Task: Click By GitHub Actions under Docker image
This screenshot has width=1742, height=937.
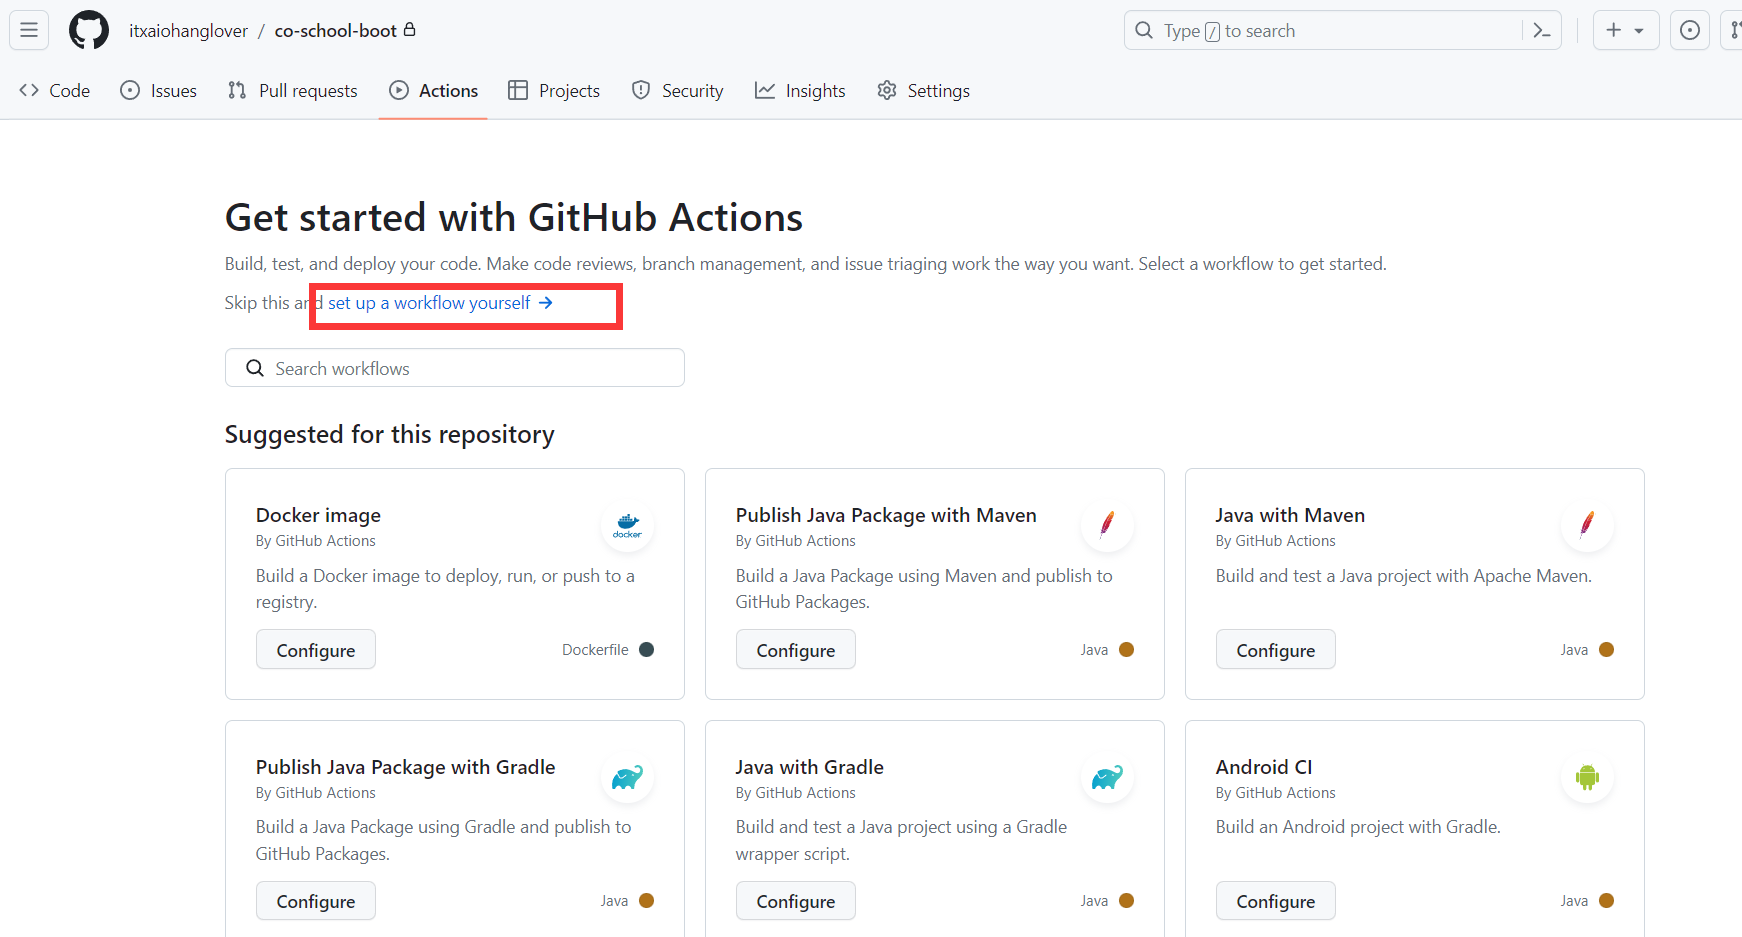Action: tap(316, 541)
